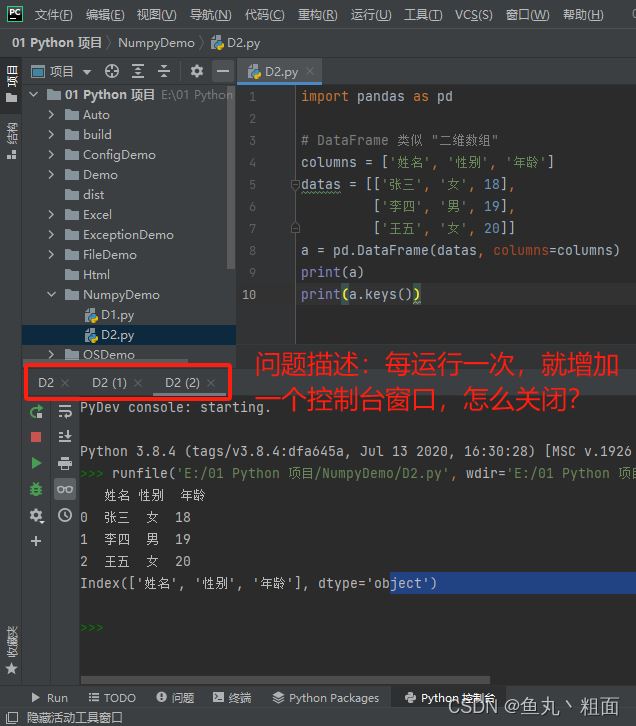Open console settings gear icon

pyautogui.click(x=36, y=515)
